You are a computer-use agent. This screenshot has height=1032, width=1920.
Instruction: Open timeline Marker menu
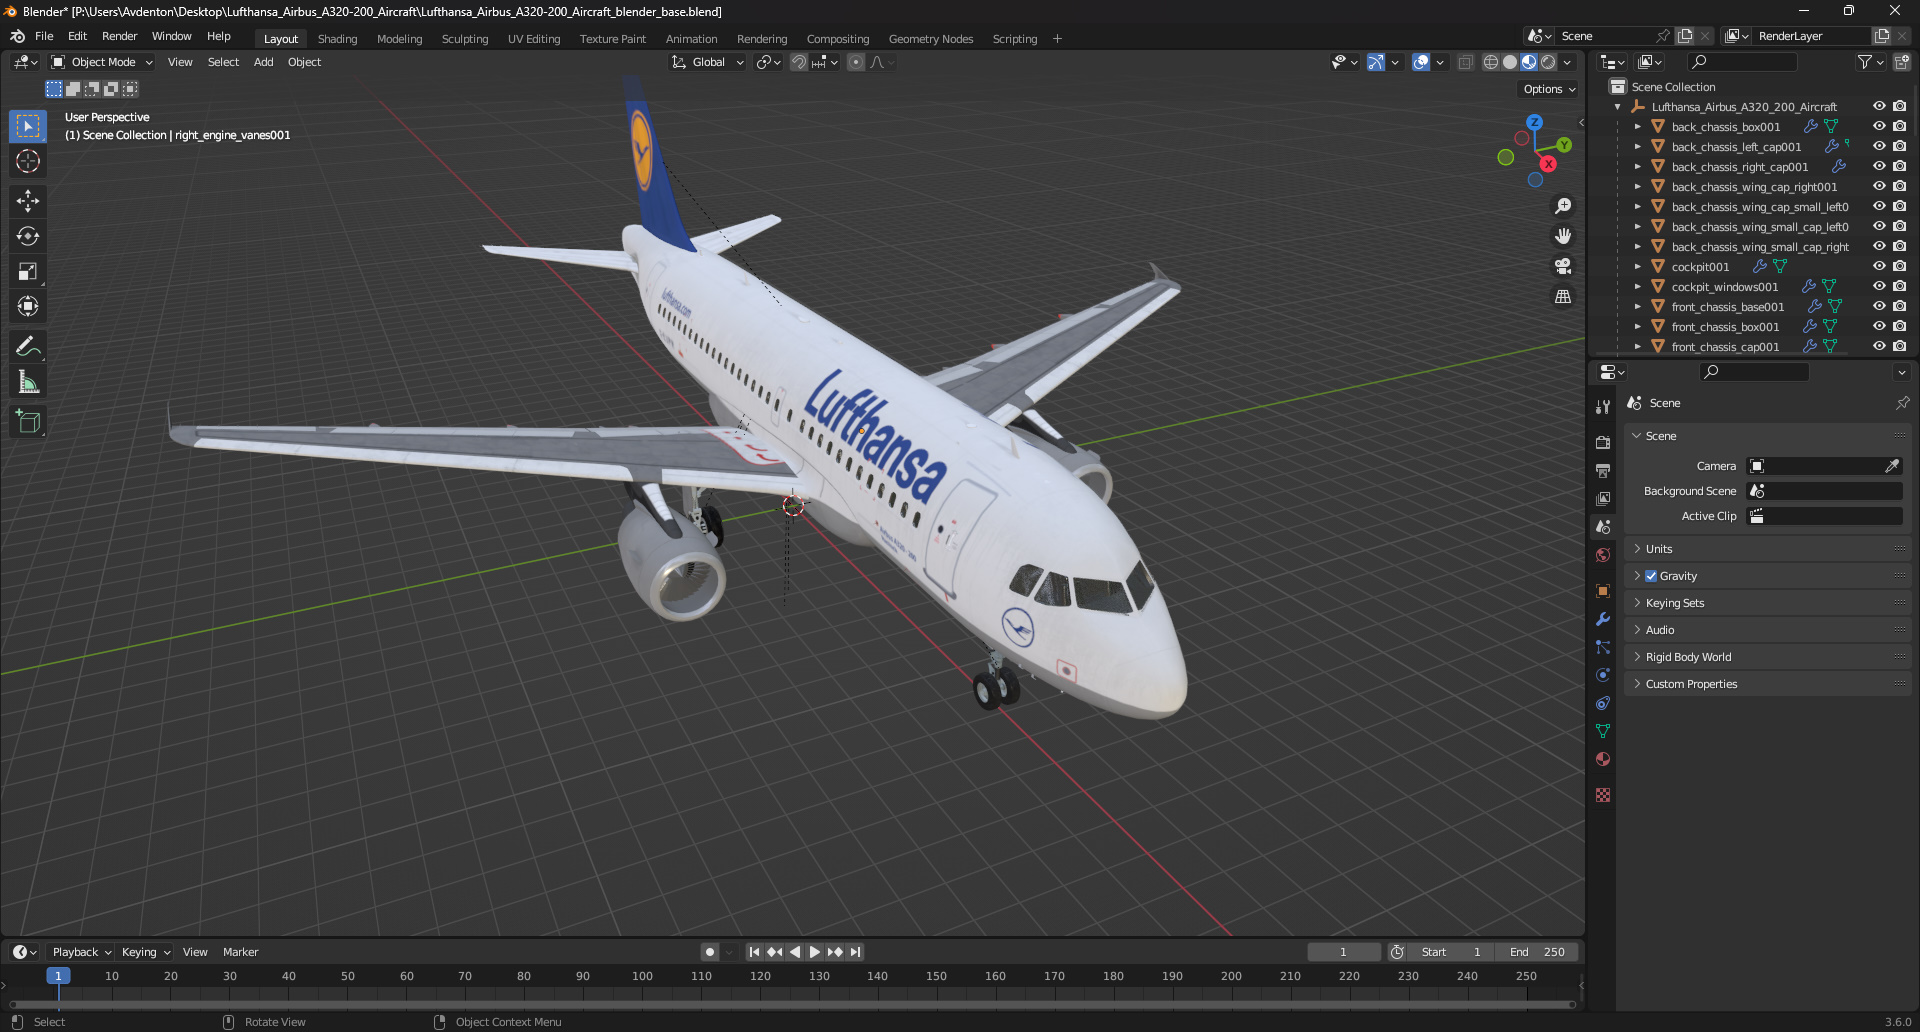click(240, 952)
